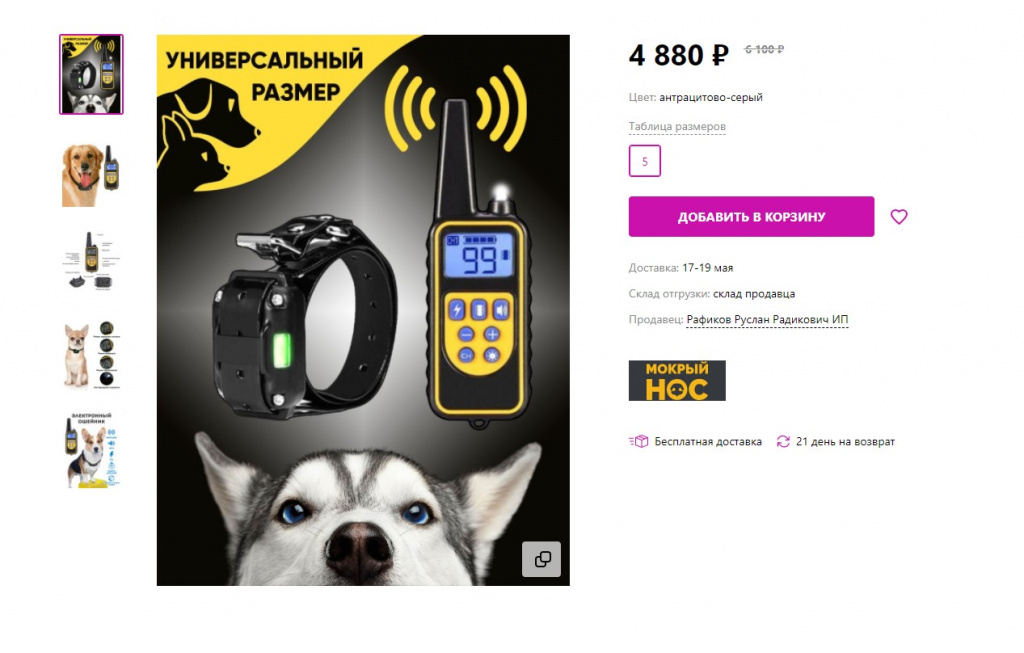The width and height of the screenshot is (1024, 653).
Task: View thumbnail with chihuahua and features
Action: click(x=91, y=355)
